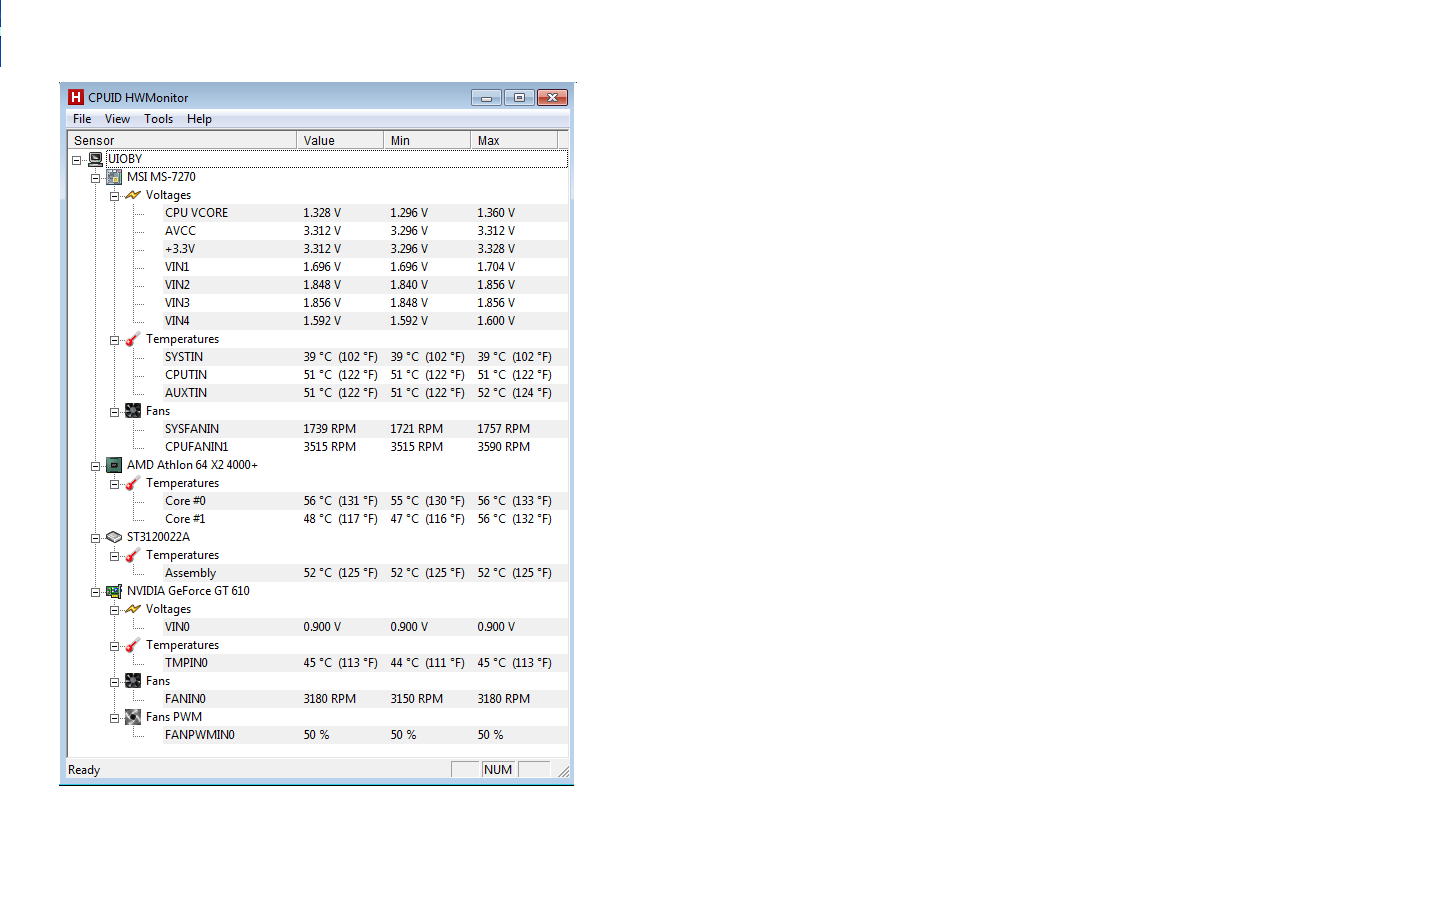Click the GeForce Voltages lightning icon
Viewport: 1440px width, 900px height.
[x=133, y=609]
